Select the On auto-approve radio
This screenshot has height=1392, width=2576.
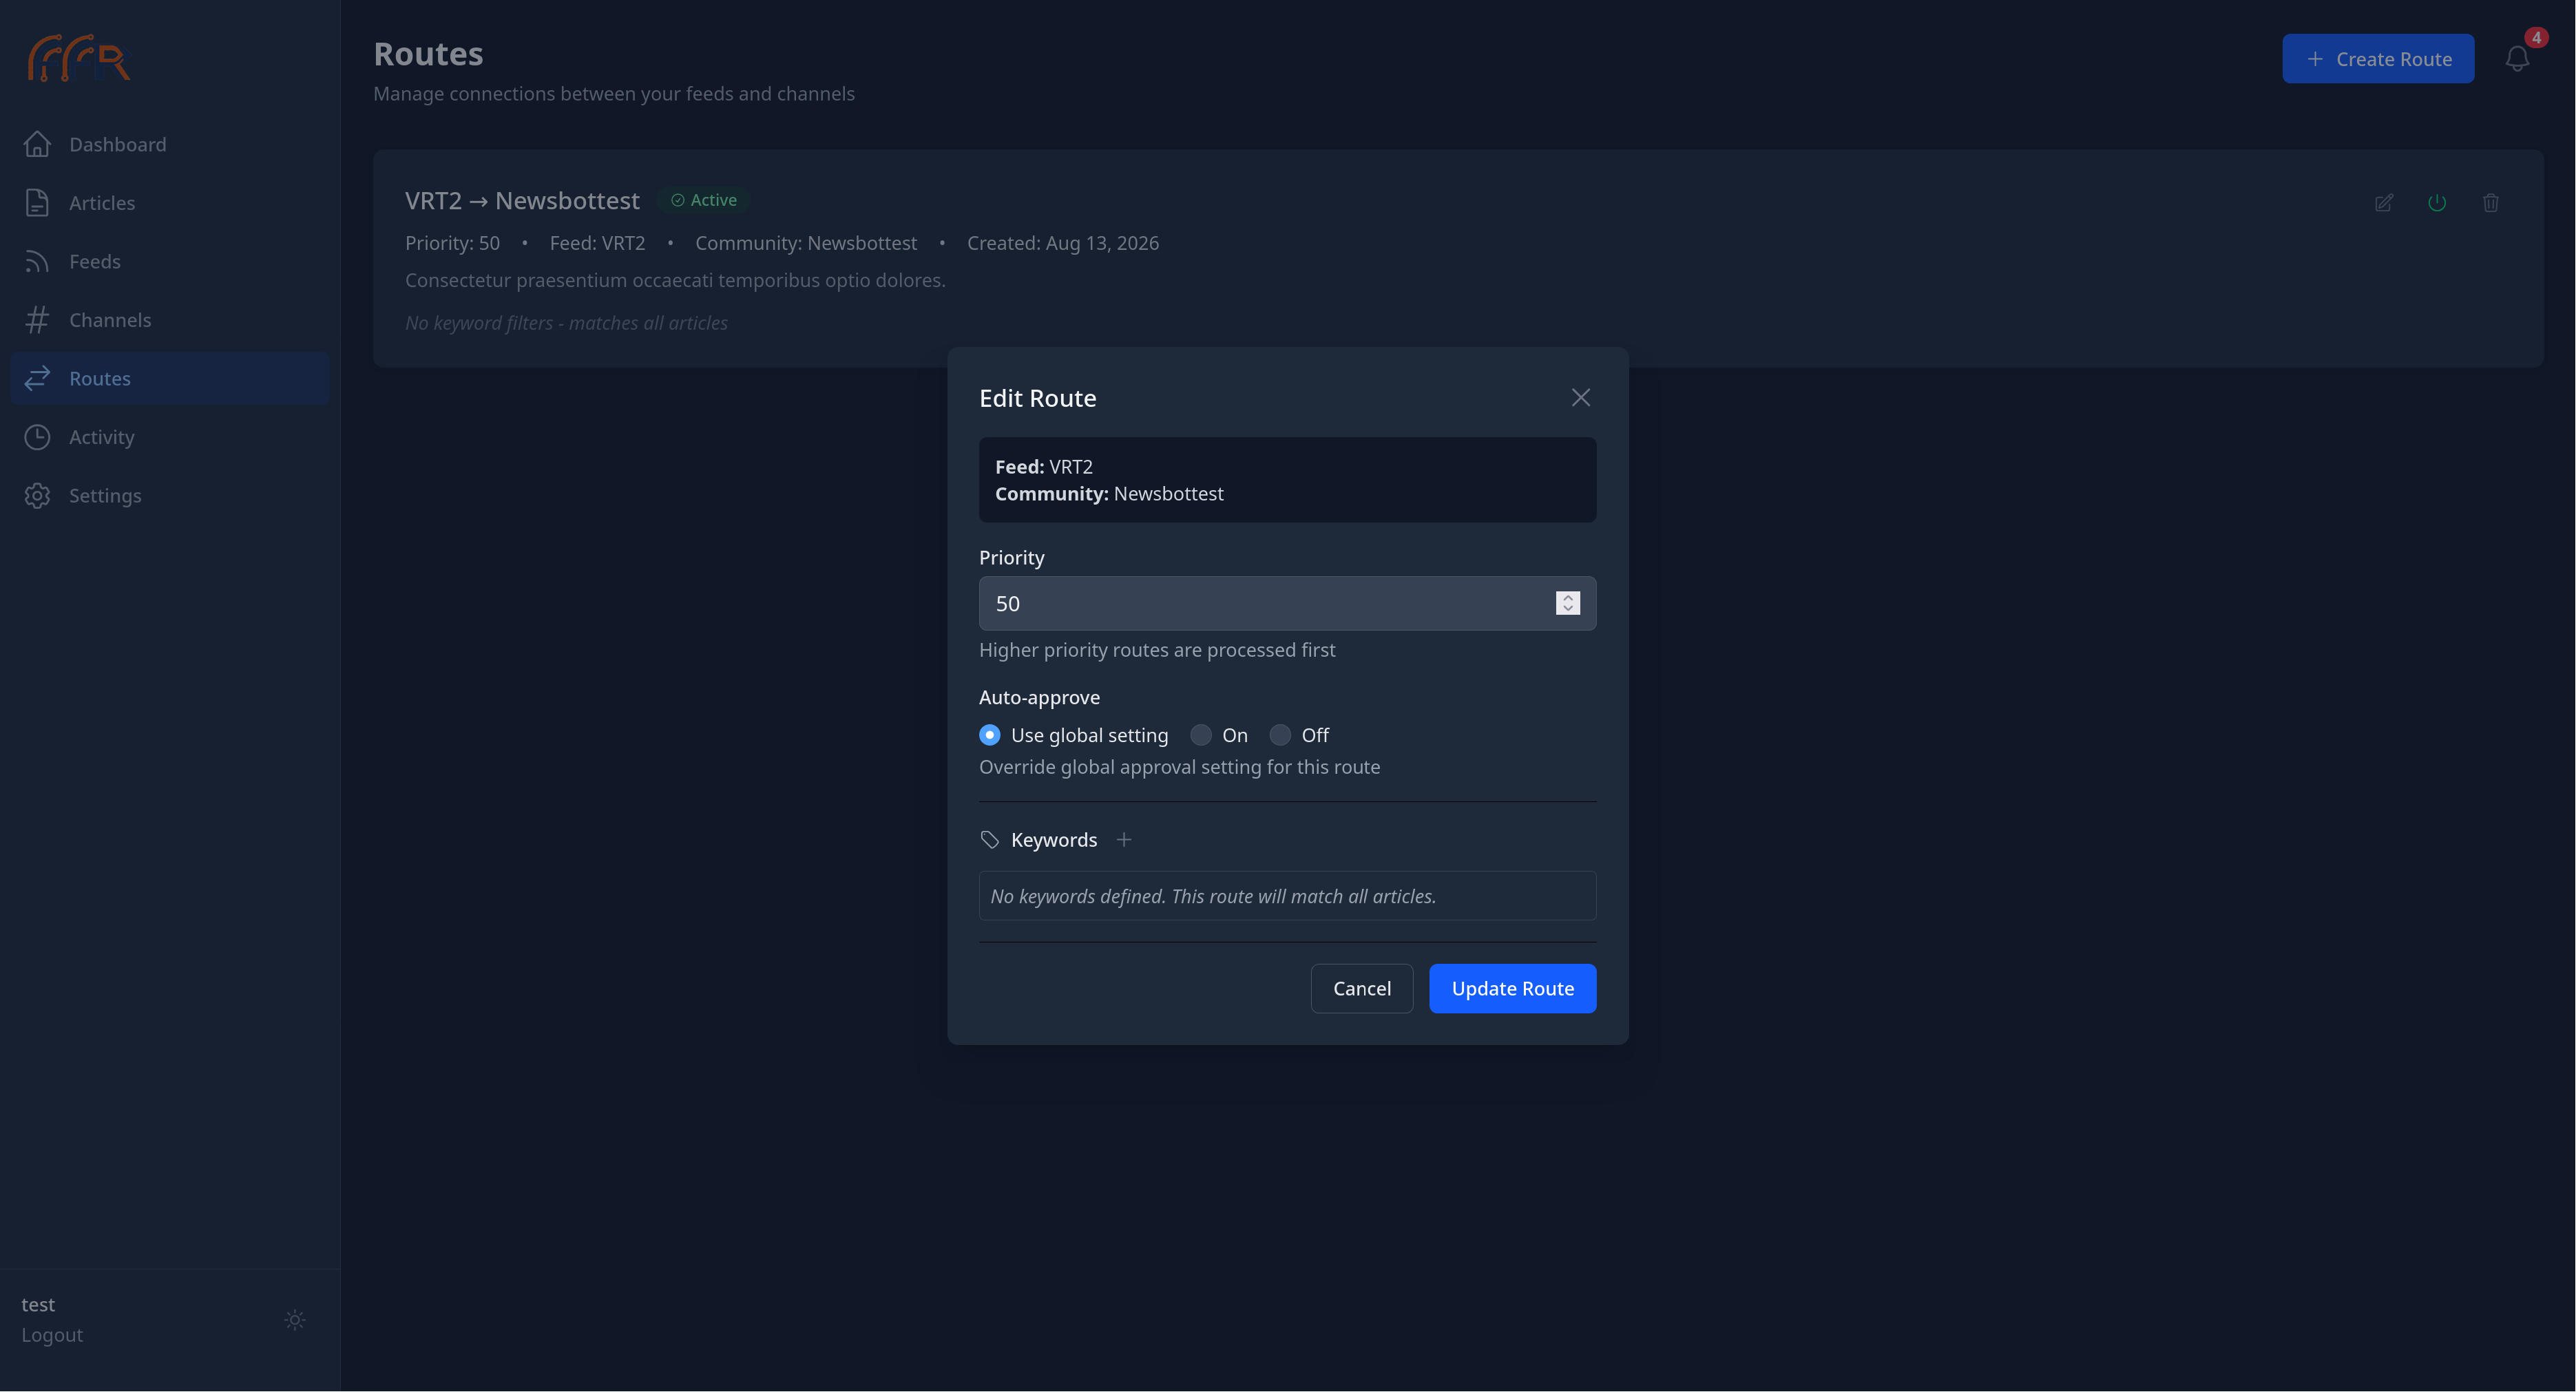point(1201,735)
